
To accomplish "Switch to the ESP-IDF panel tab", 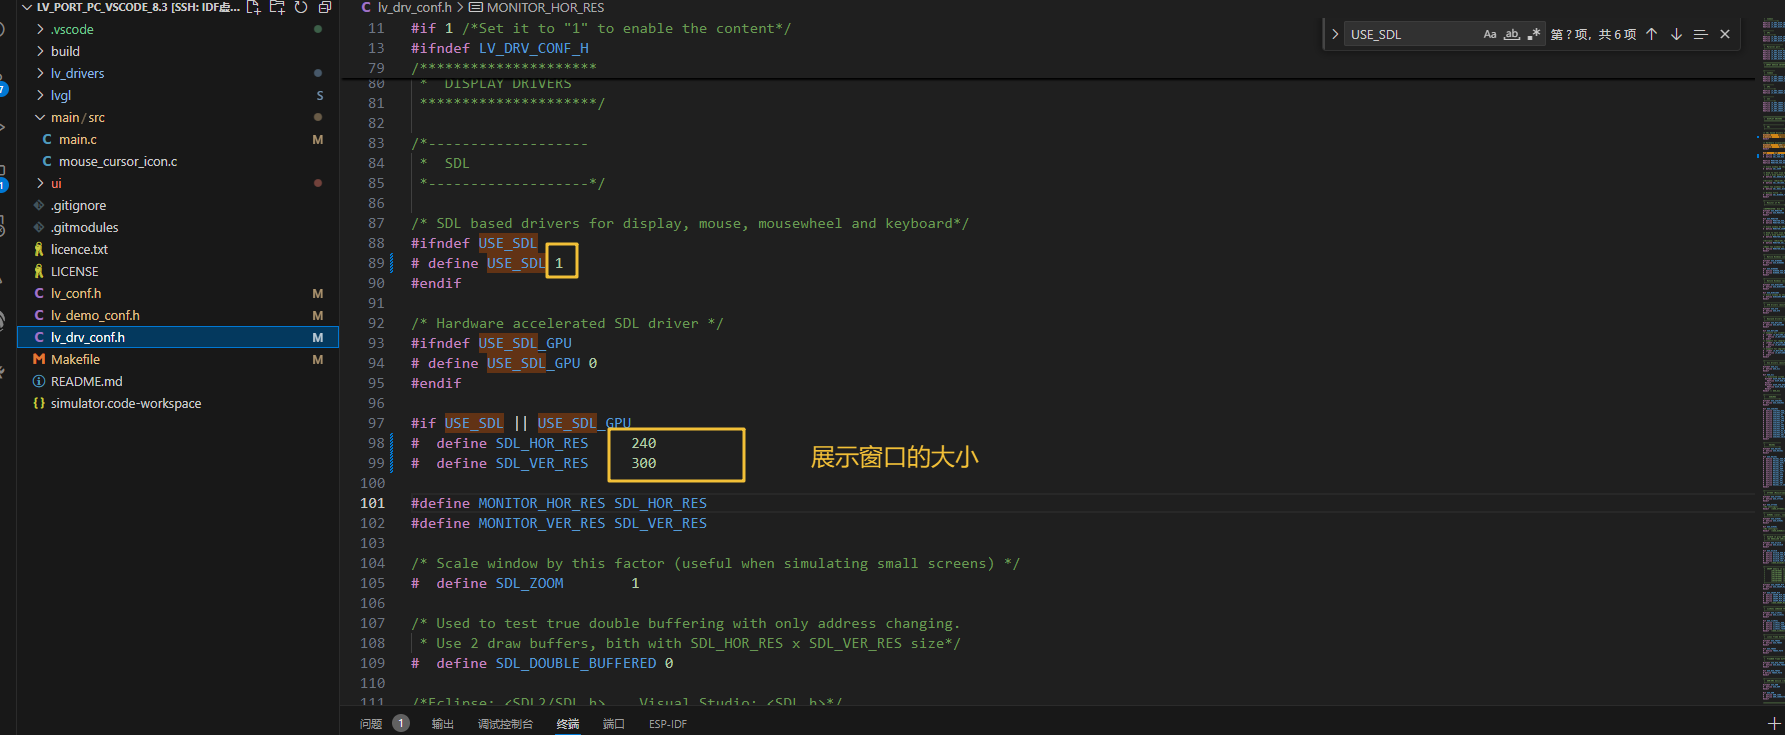I will (668, 724).
